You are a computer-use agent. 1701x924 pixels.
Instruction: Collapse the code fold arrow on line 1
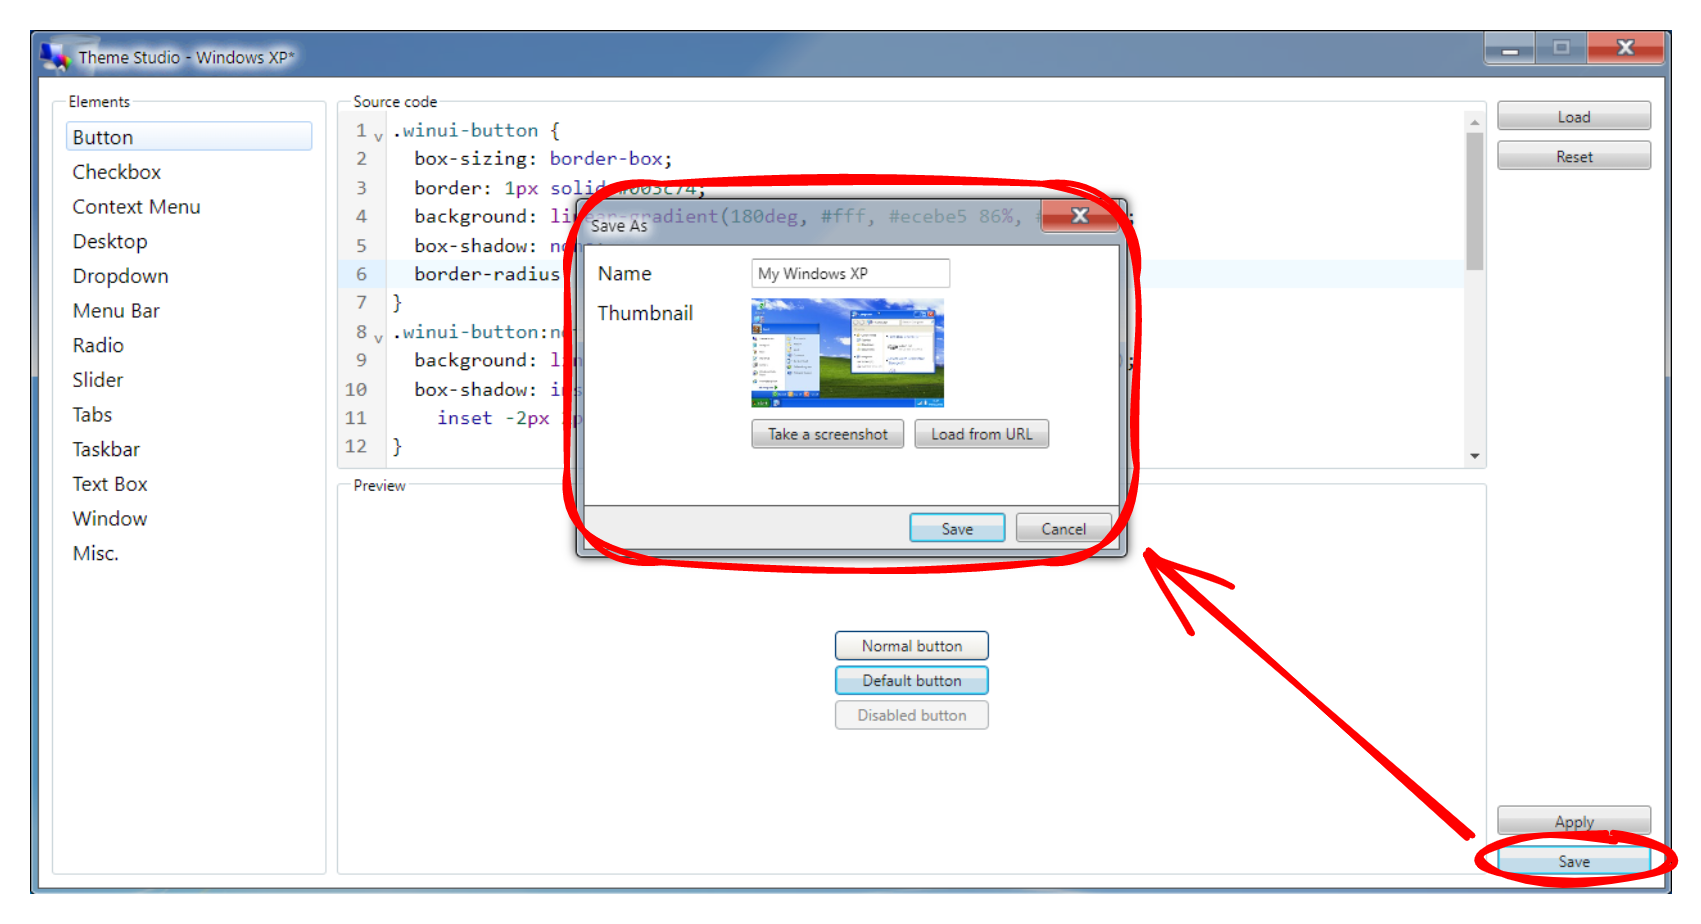[378, 136]
